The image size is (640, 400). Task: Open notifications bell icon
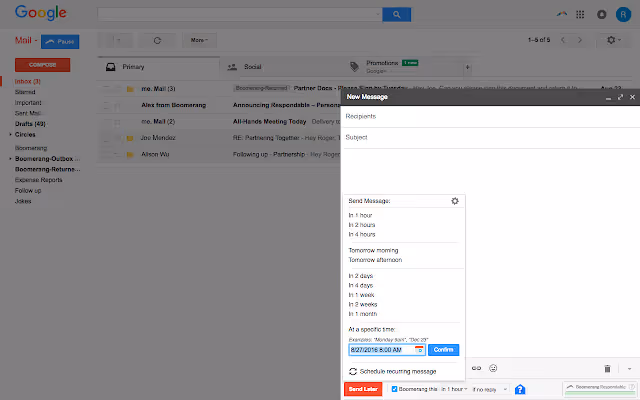click(602, 15)
